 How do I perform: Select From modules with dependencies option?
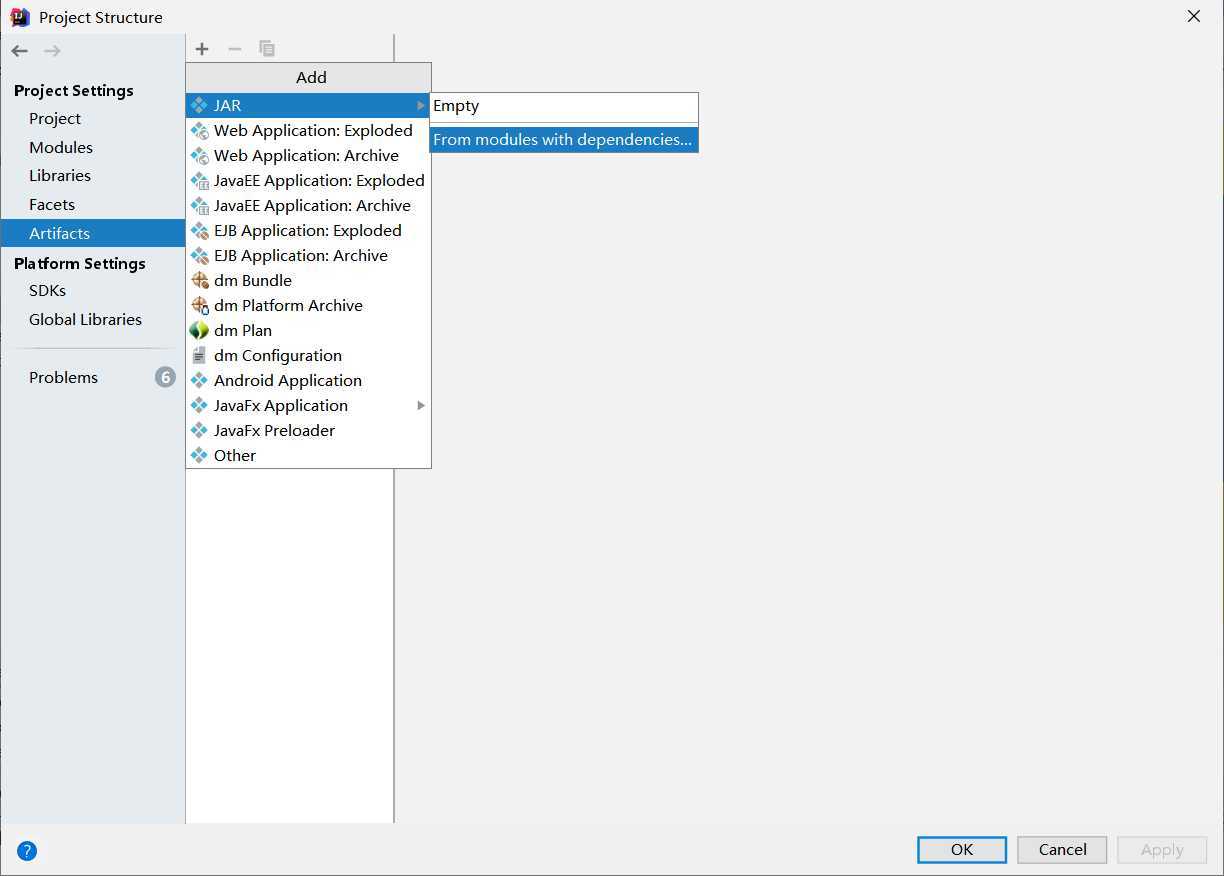(x=562, y=140)
